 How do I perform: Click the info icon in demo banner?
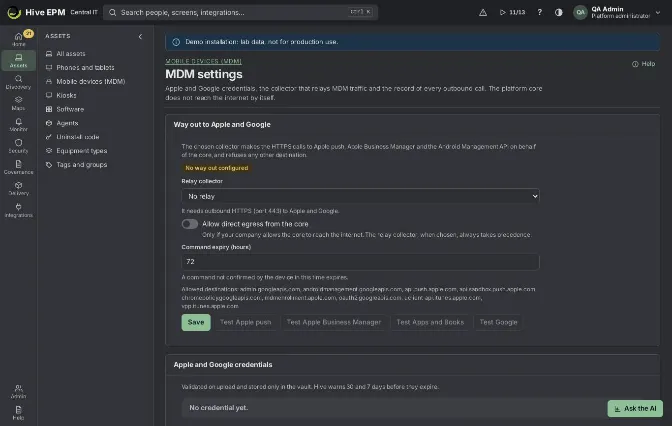(x=176, y=42)
